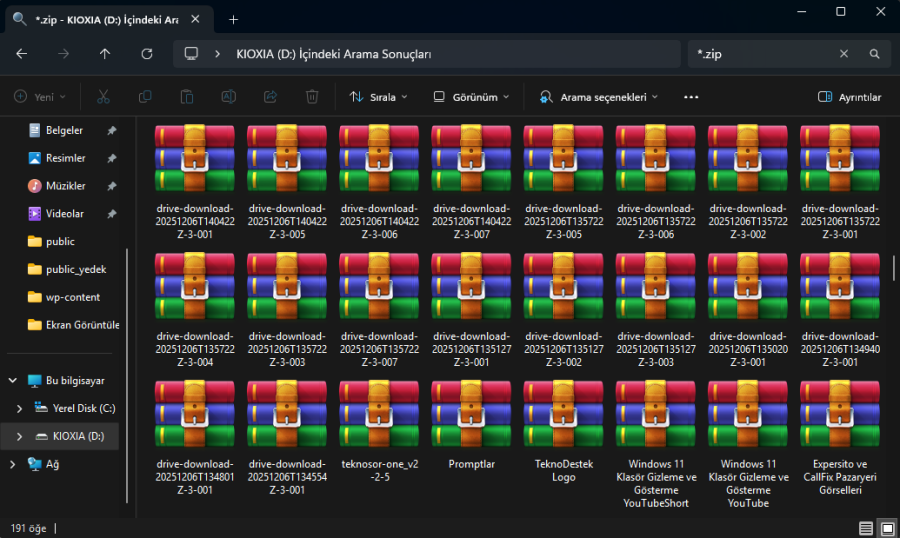Open the Sırala sort dropdown
This screenshot has width=900, height=538.
(x=378, y=97)
